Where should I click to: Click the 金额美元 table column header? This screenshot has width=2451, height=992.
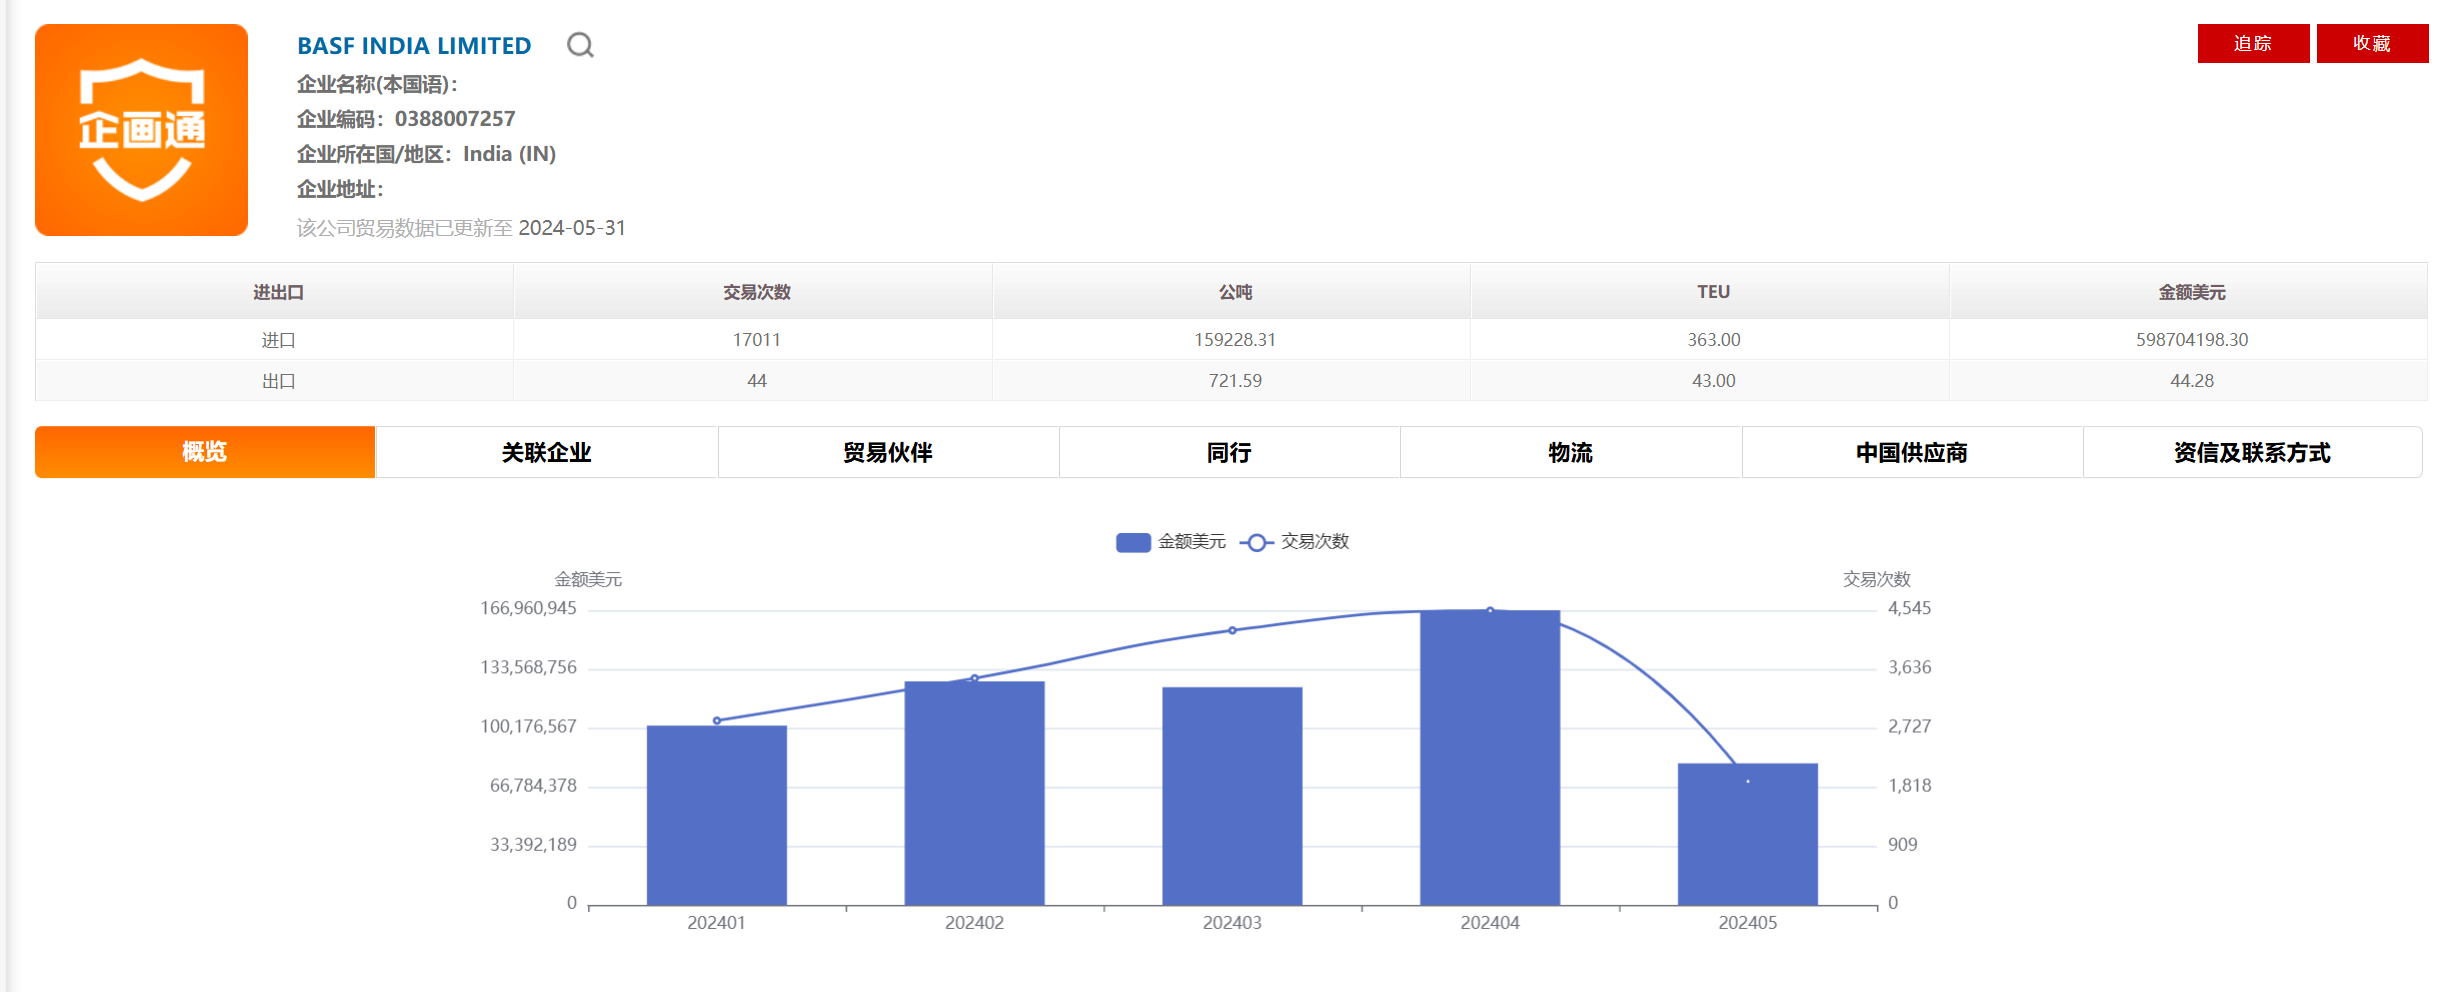[x=2191, y=292]
